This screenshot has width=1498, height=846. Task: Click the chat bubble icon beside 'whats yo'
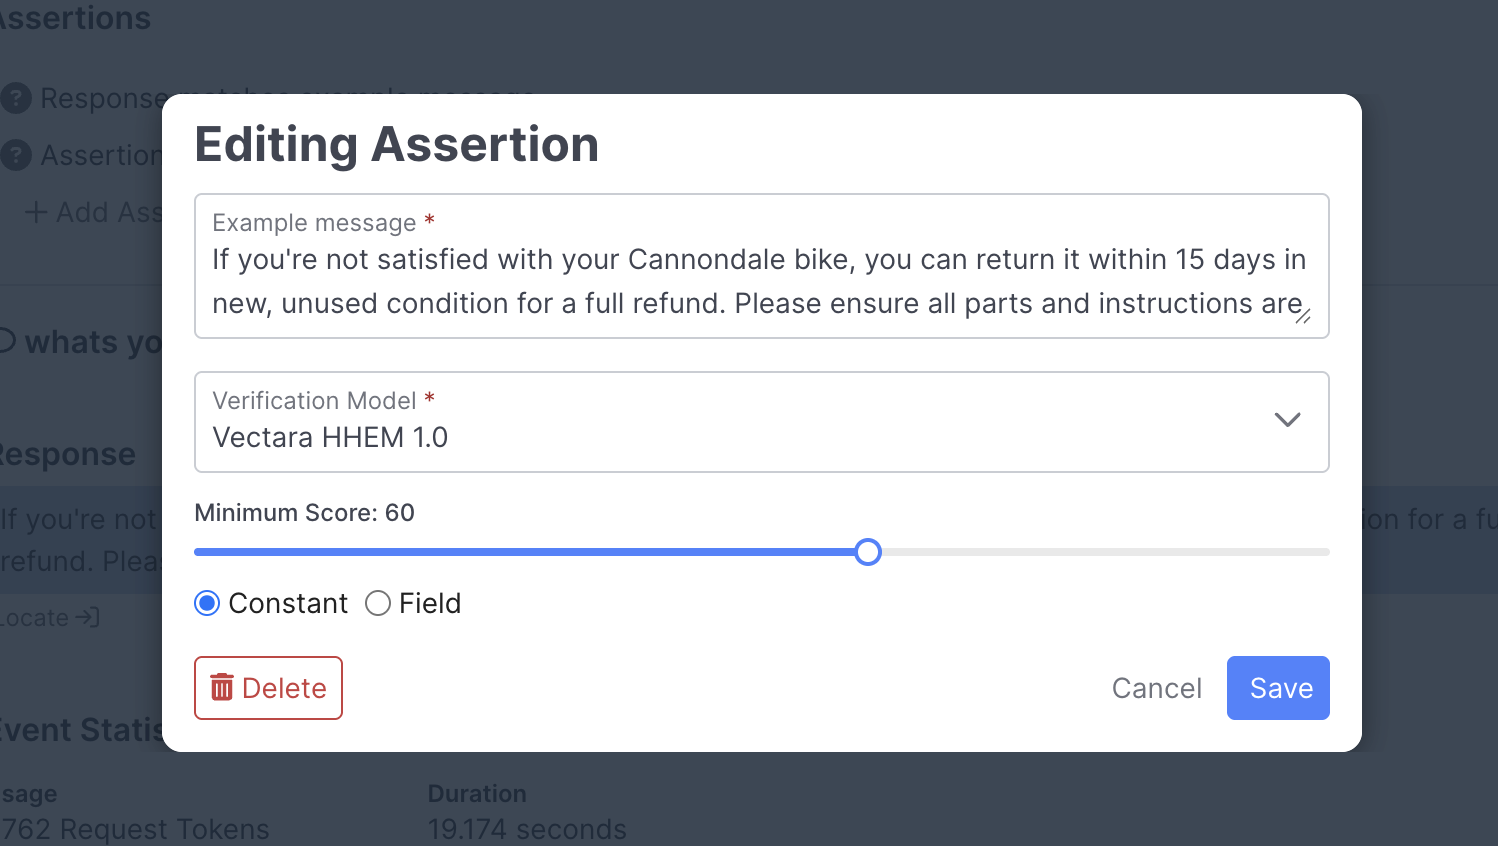point(6,341)
